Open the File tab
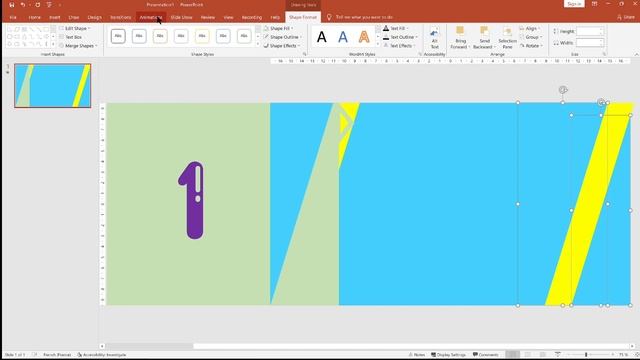Viewport: 640px width, 360px height. (13, 18)
